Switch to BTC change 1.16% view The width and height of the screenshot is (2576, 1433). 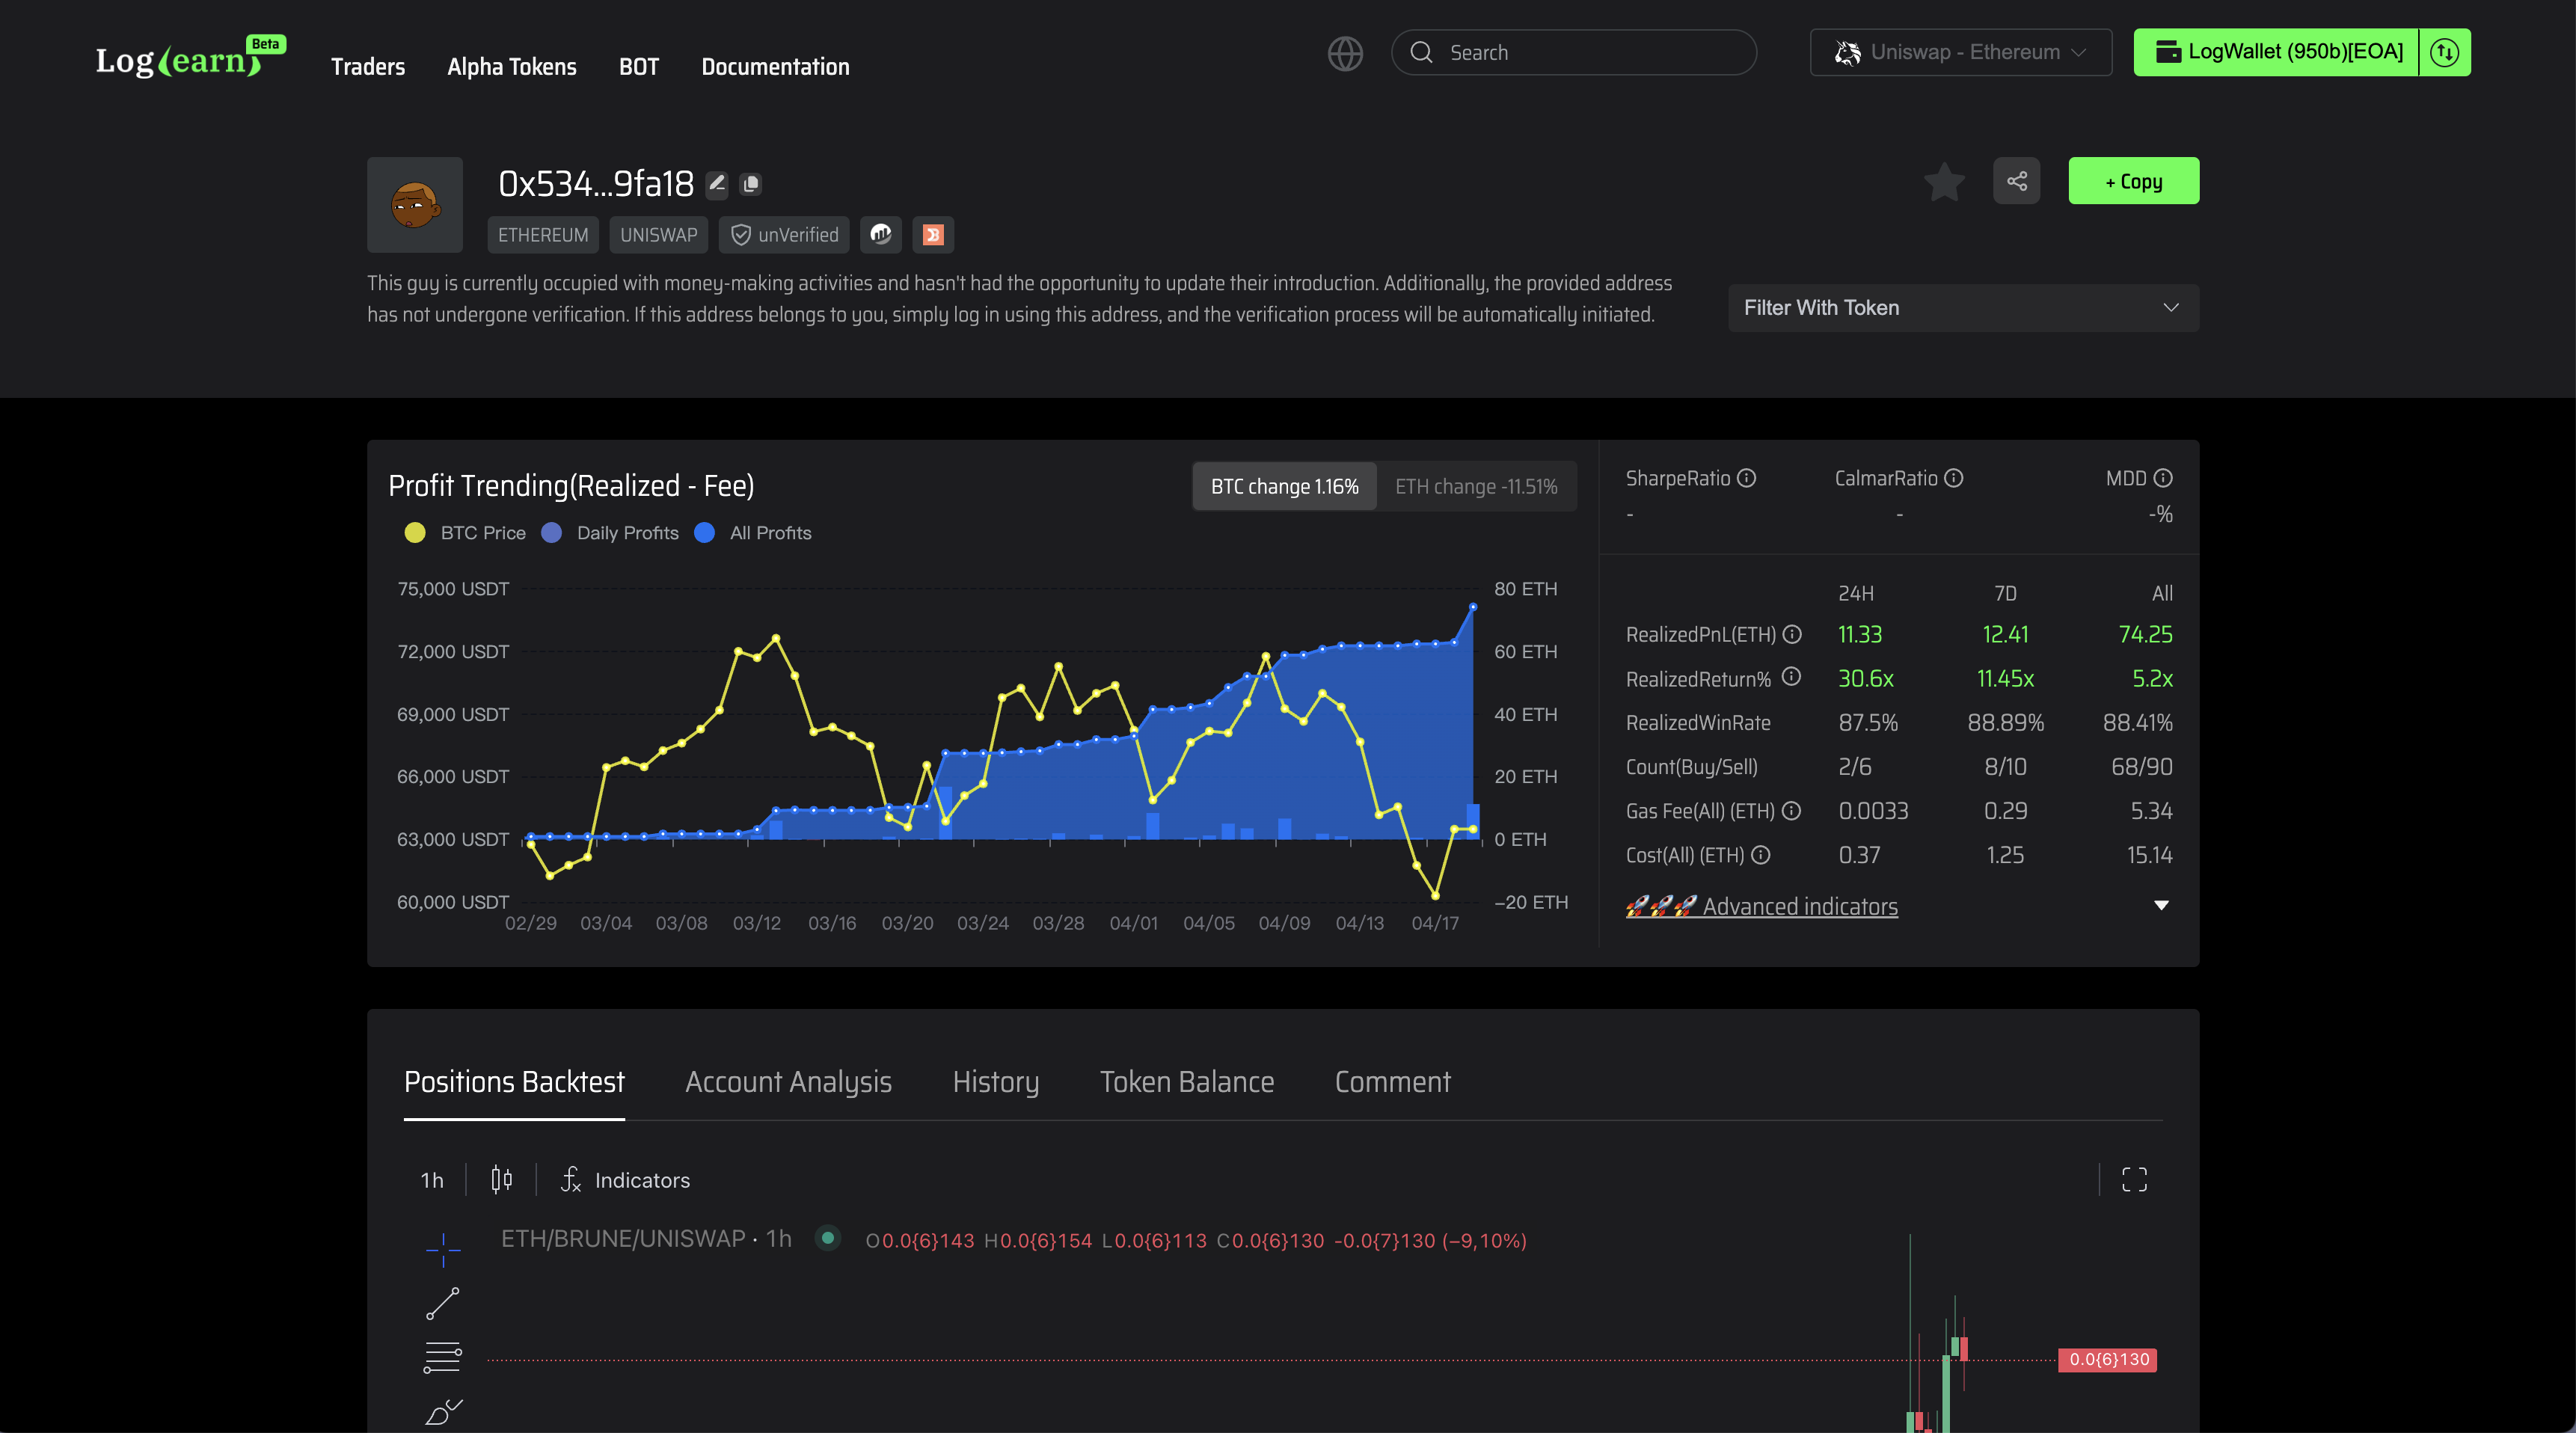[1285, 486]
